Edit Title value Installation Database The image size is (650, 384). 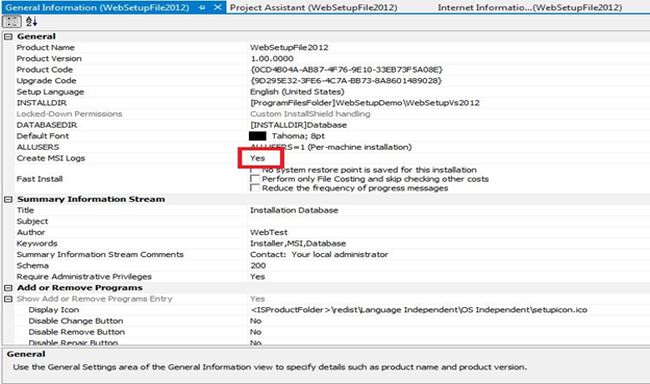pyautogui.click(x=294, y=210)
